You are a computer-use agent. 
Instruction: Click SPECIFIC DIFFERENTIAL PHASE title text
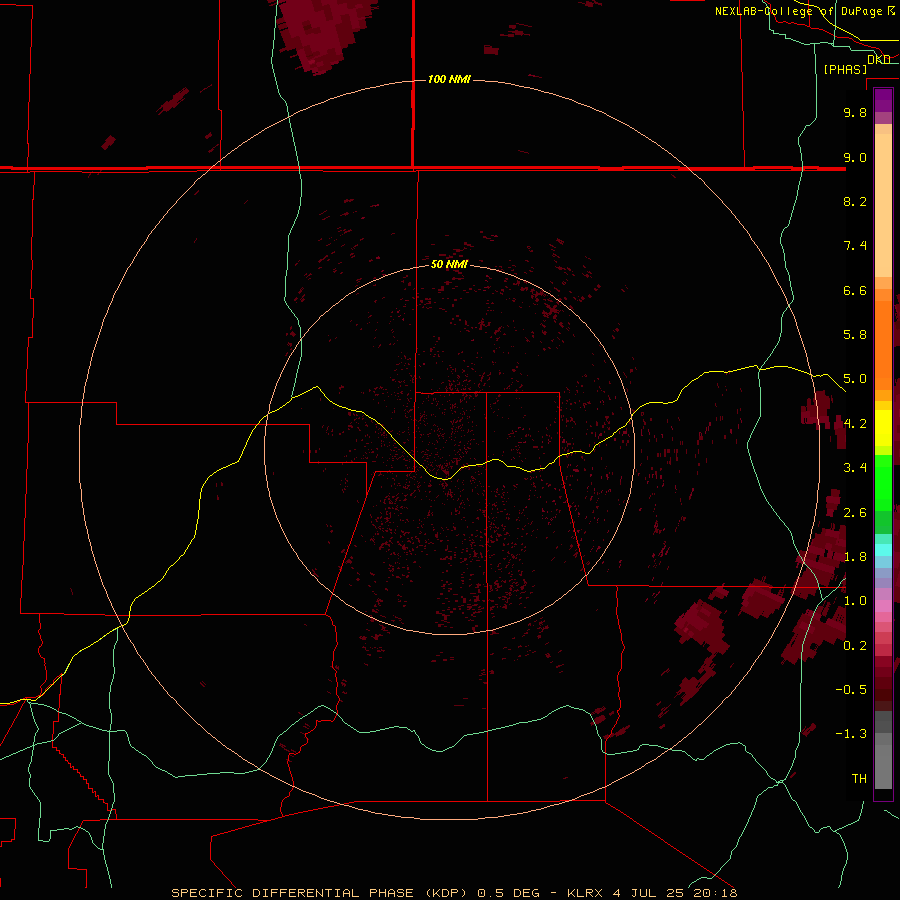point(292,893)
